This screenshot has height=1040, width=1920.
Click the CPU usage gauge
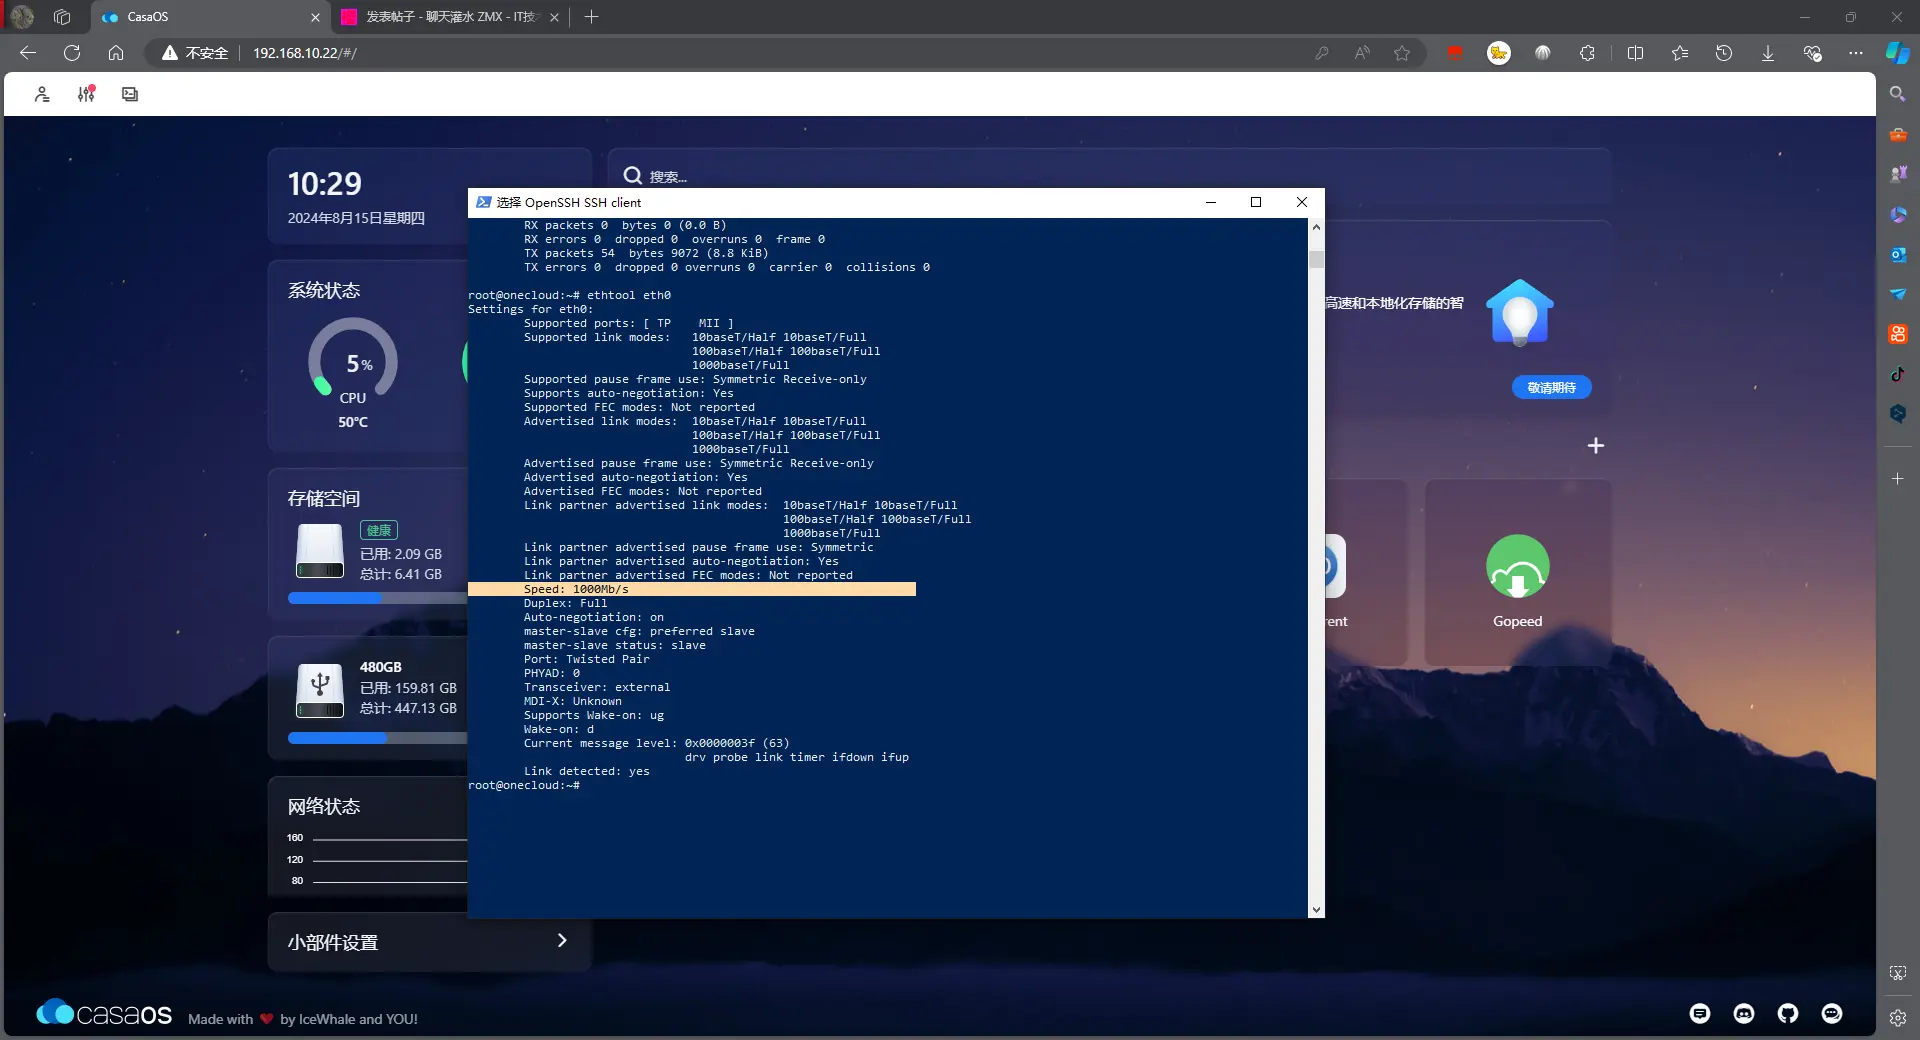point(352,362)
